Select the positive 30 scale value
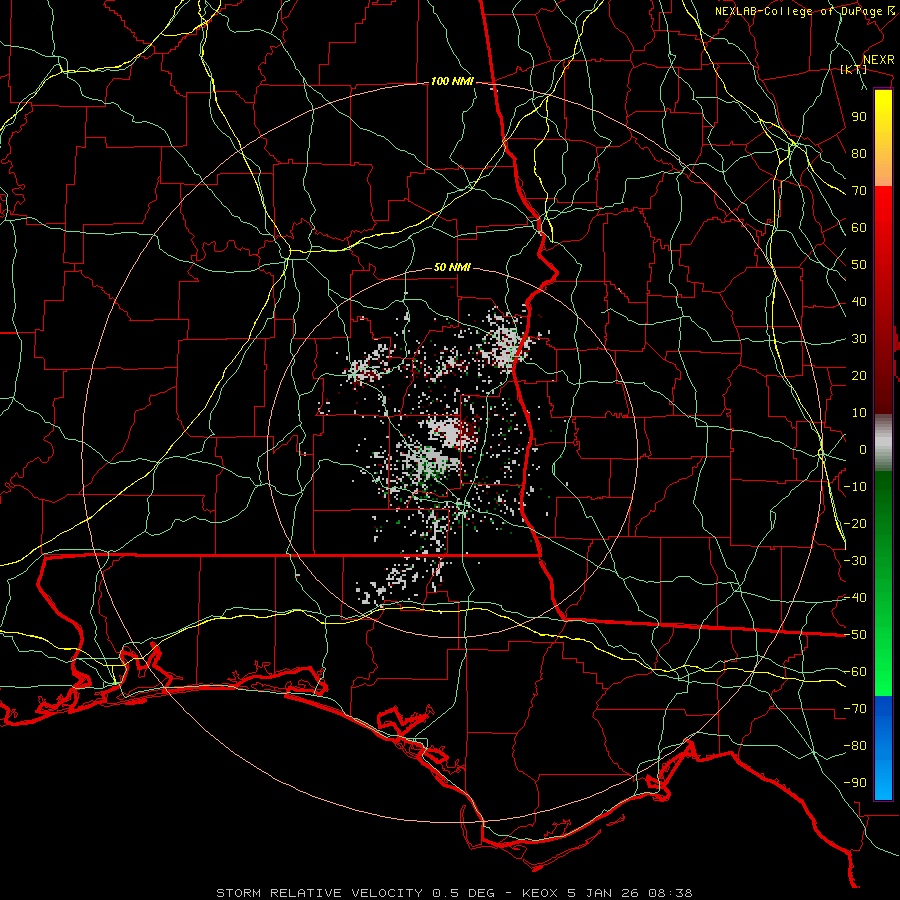The height and width of the screenshot is (900, 900). (x=859, y=339)
